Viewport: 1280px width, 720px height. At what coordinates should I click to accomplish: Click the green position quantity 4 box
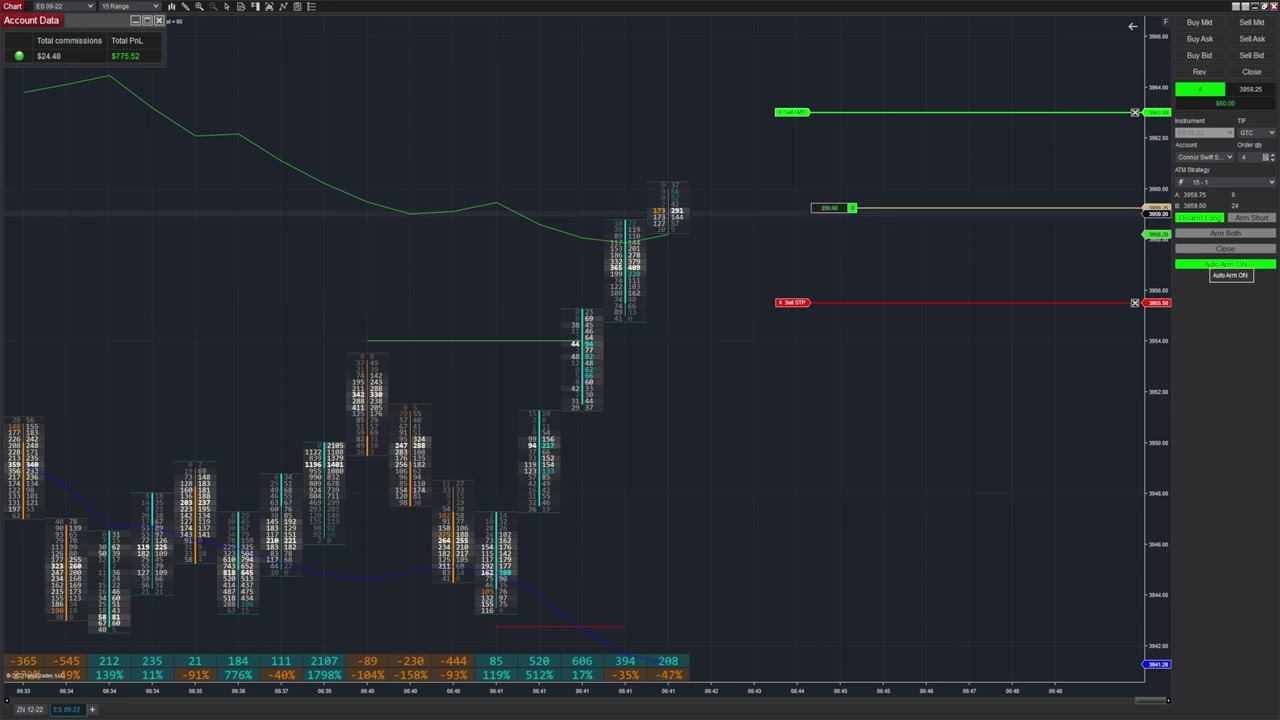(x=1200, y=89)
